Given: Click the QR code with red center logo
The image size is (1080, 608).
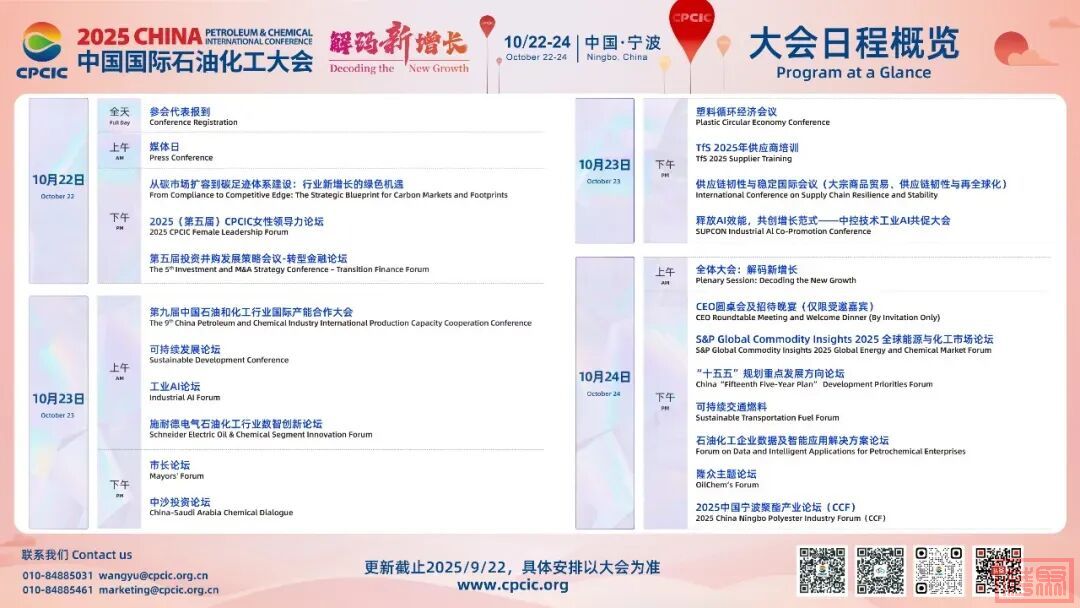Looking at the screenshot, I should [x=998, y=570].
